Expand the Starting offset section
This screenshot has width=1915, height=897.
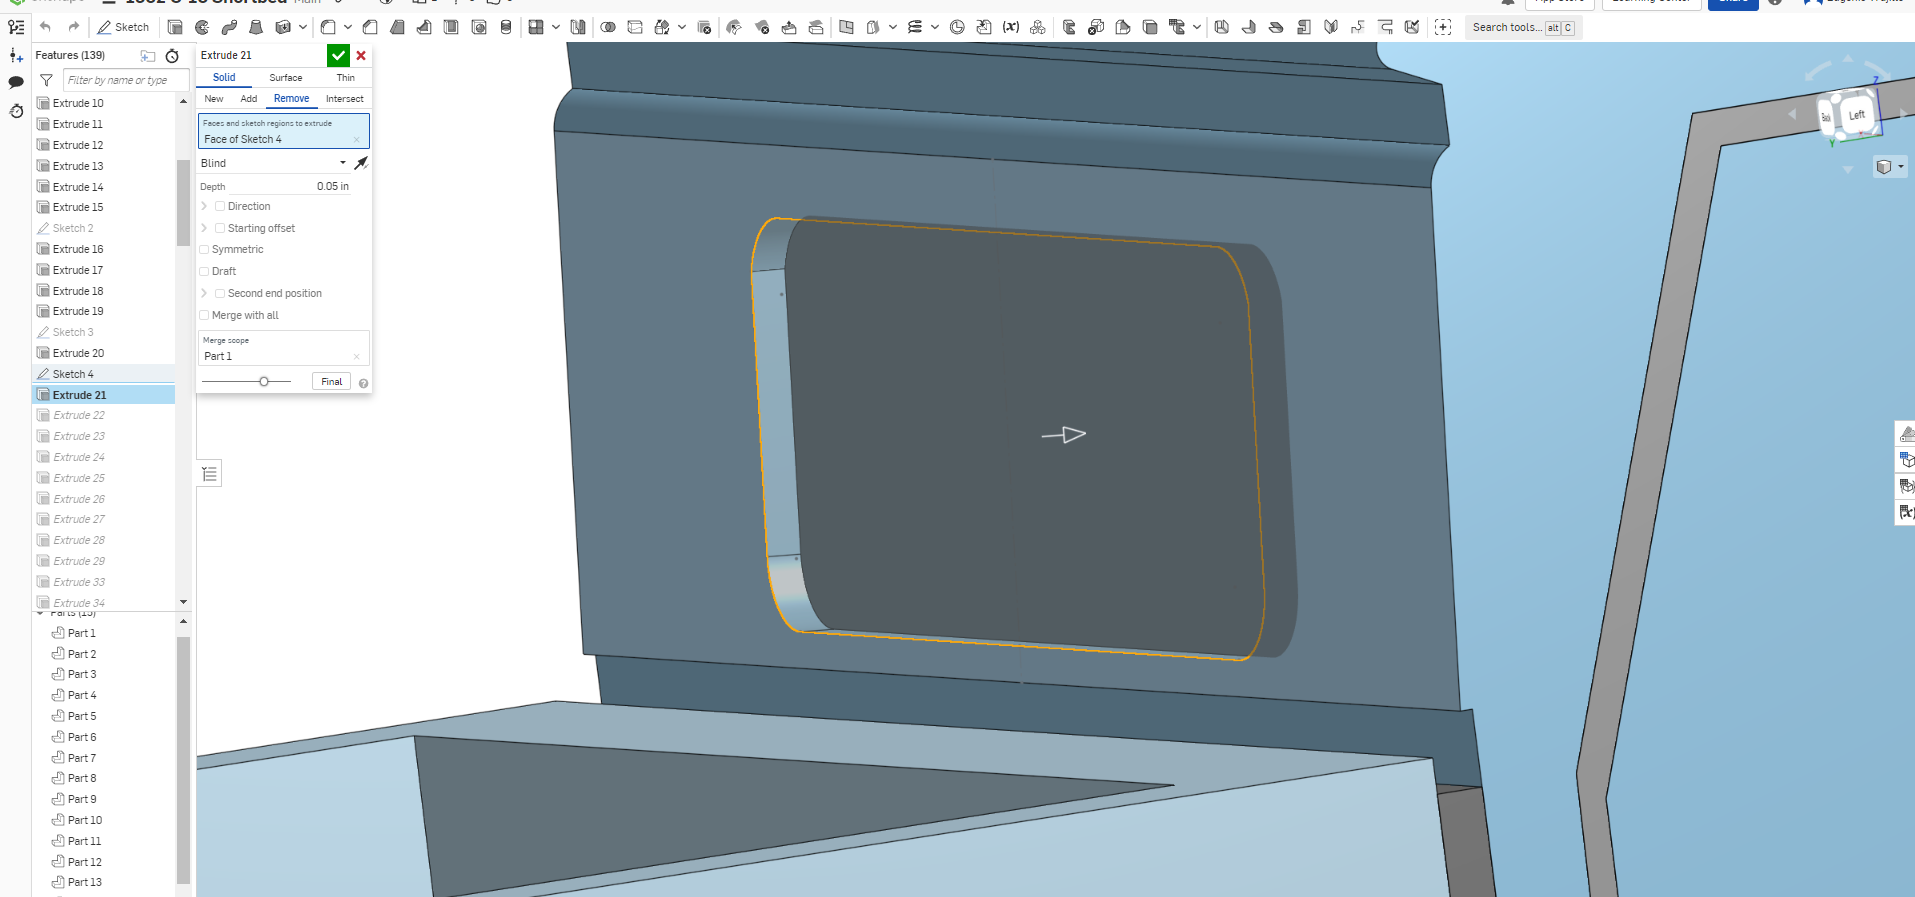[204, 228]
